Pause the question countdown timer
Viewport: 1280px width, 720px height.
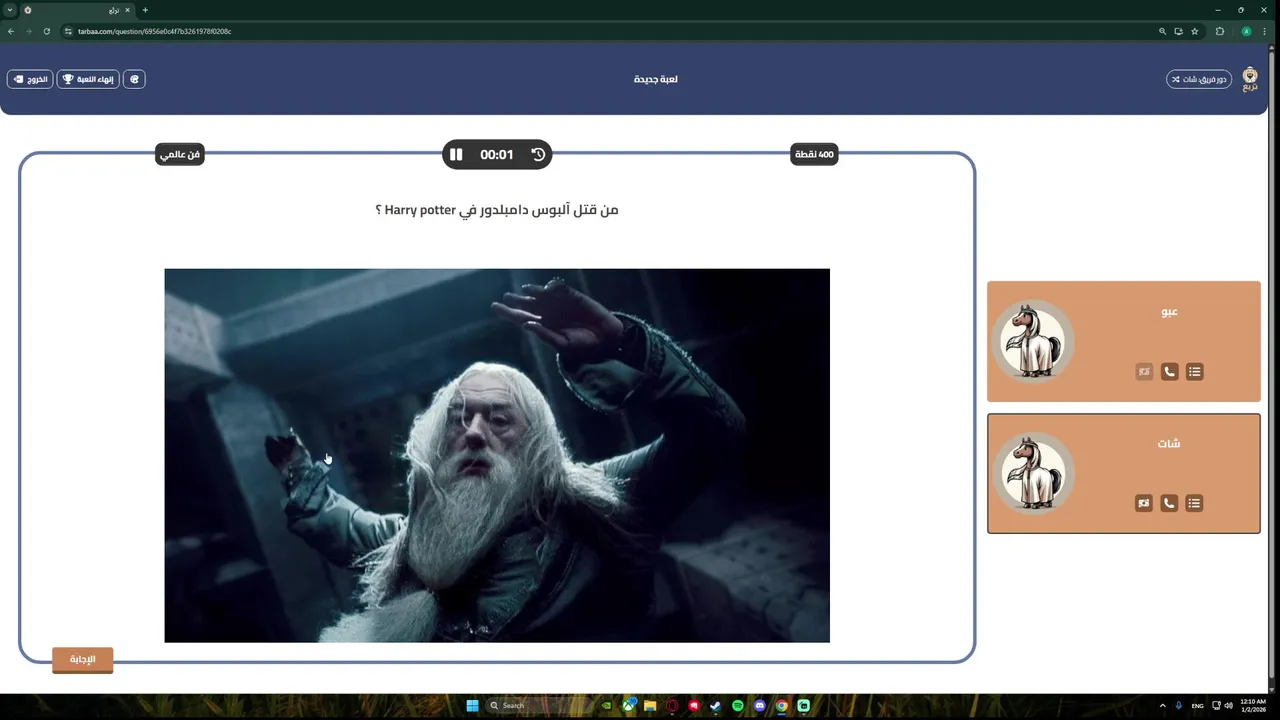[456, 154]
